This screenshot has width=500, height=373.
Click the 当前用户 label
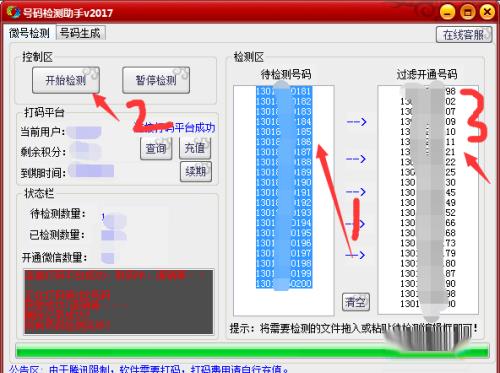point(43,132)
